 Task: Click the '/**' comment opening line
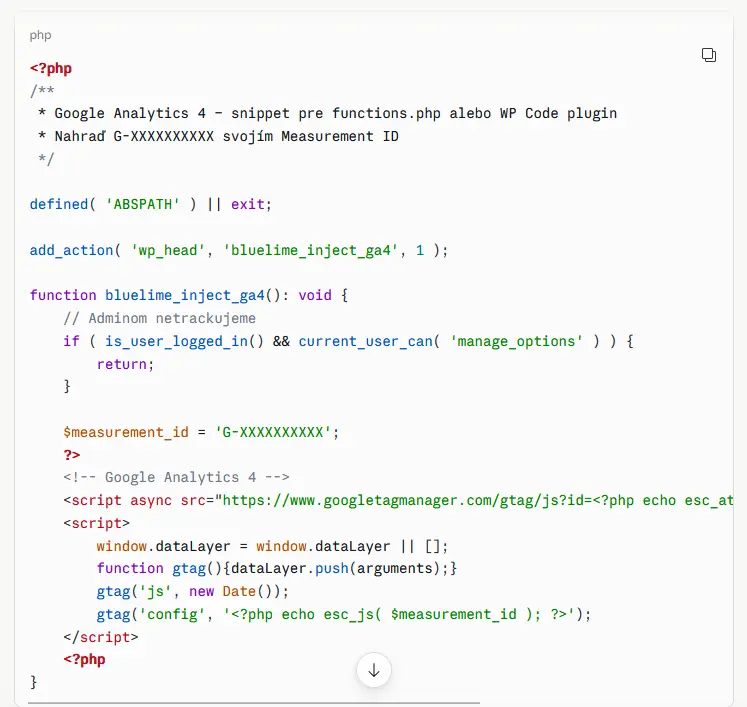pos(42,91)
